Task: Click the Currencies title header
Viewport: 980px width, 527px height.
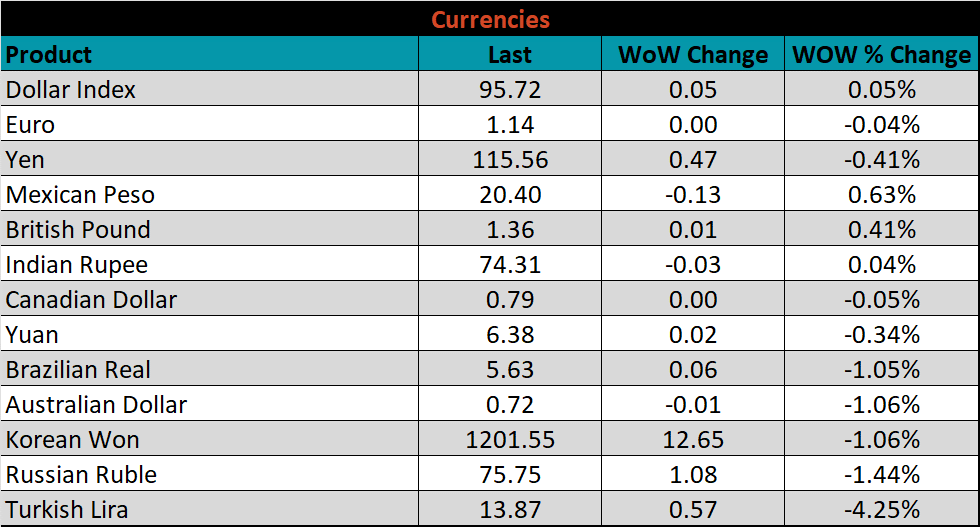Action: point(490,19)
